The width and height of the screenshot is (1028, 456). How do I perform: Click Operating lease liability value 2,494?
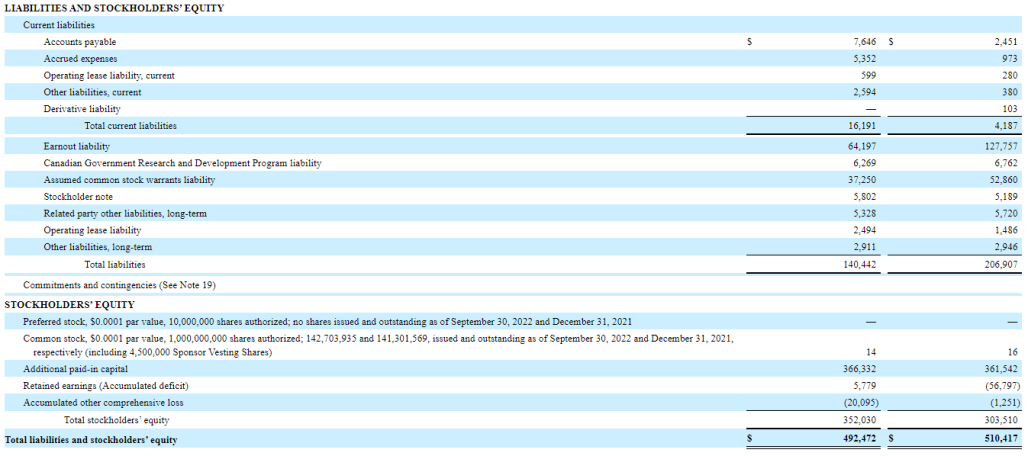pos(864,231)
